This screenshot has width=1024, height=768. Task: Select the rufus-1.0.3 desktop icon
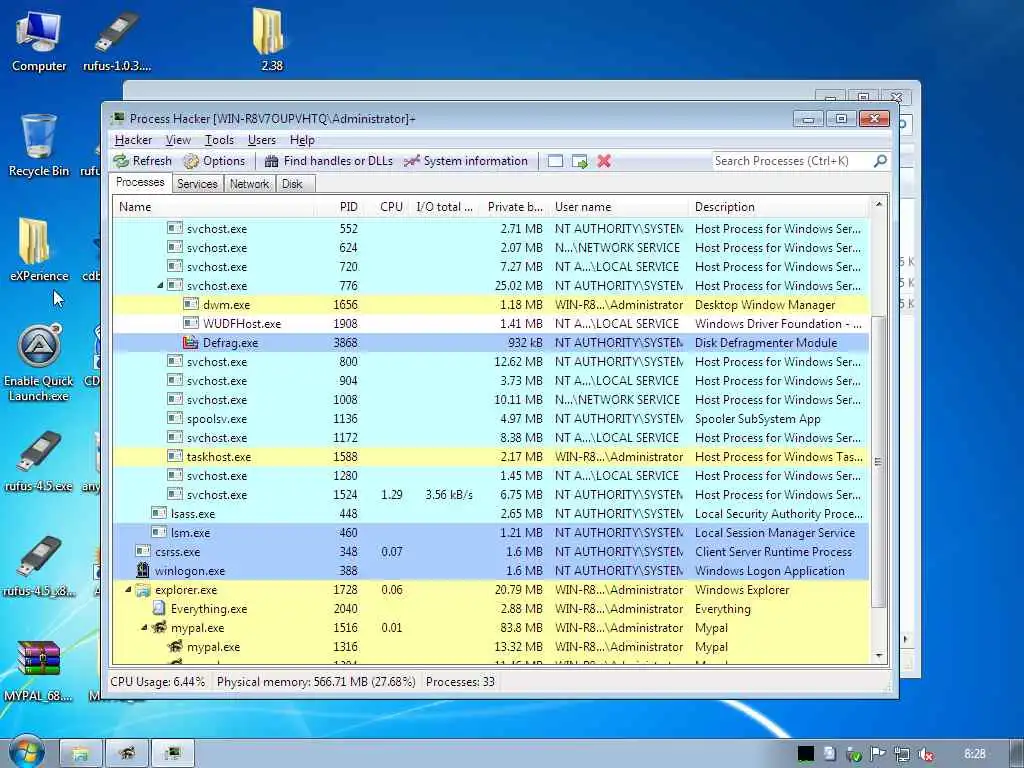click(117, 41)
